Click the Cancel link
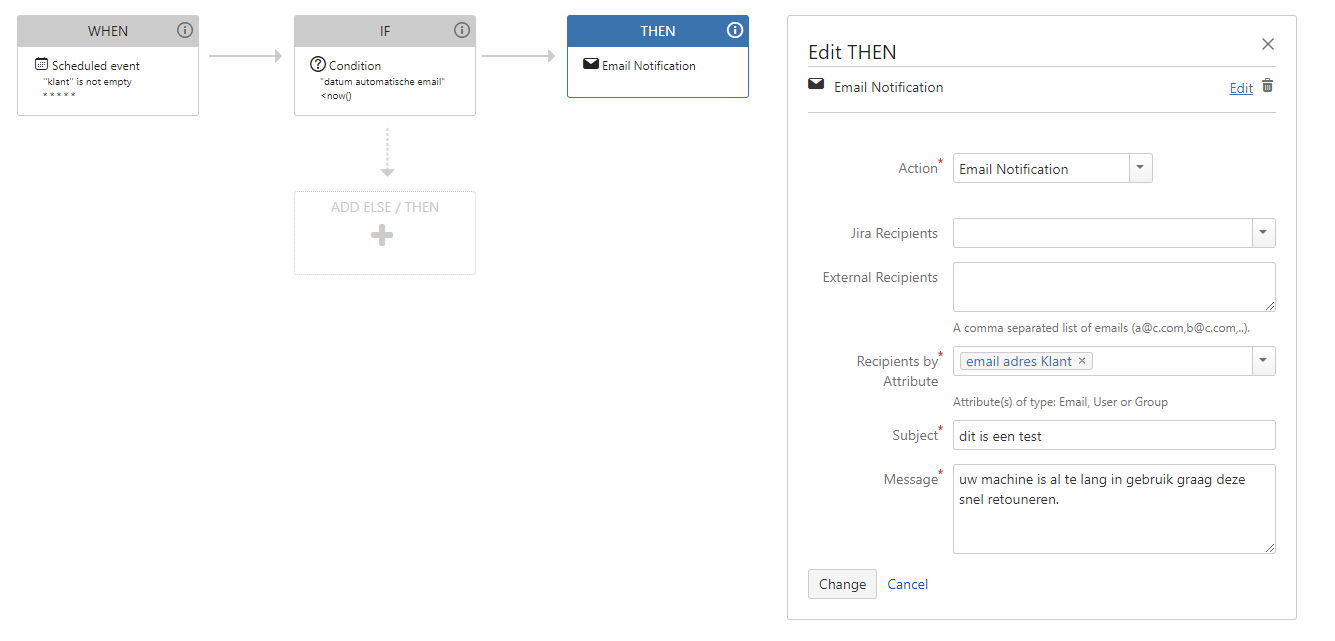The image size is (1335, 641). pyautogui.click(x=908, y=584)
